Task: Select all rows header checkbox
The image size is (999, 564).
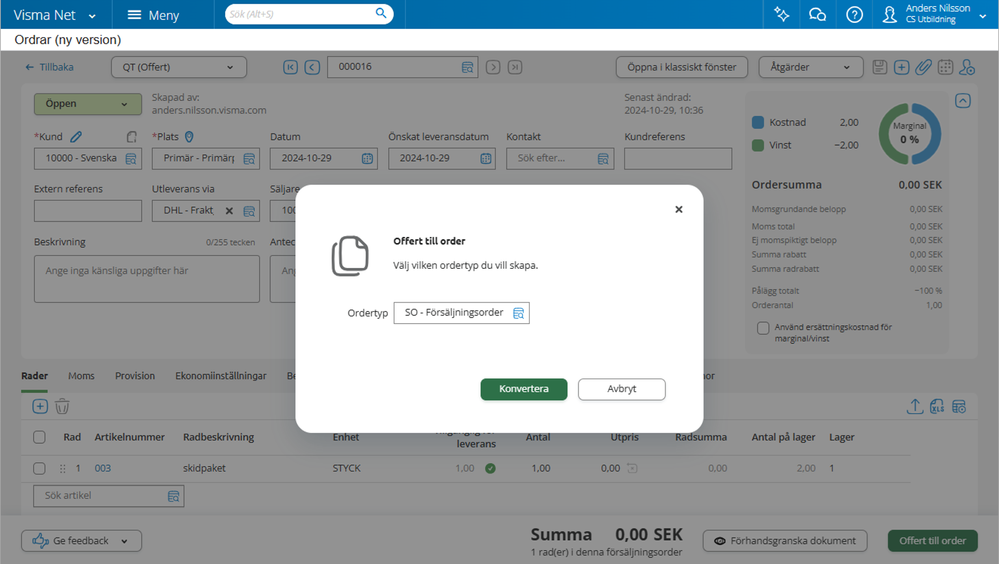Action: click(x=40, y=437)
